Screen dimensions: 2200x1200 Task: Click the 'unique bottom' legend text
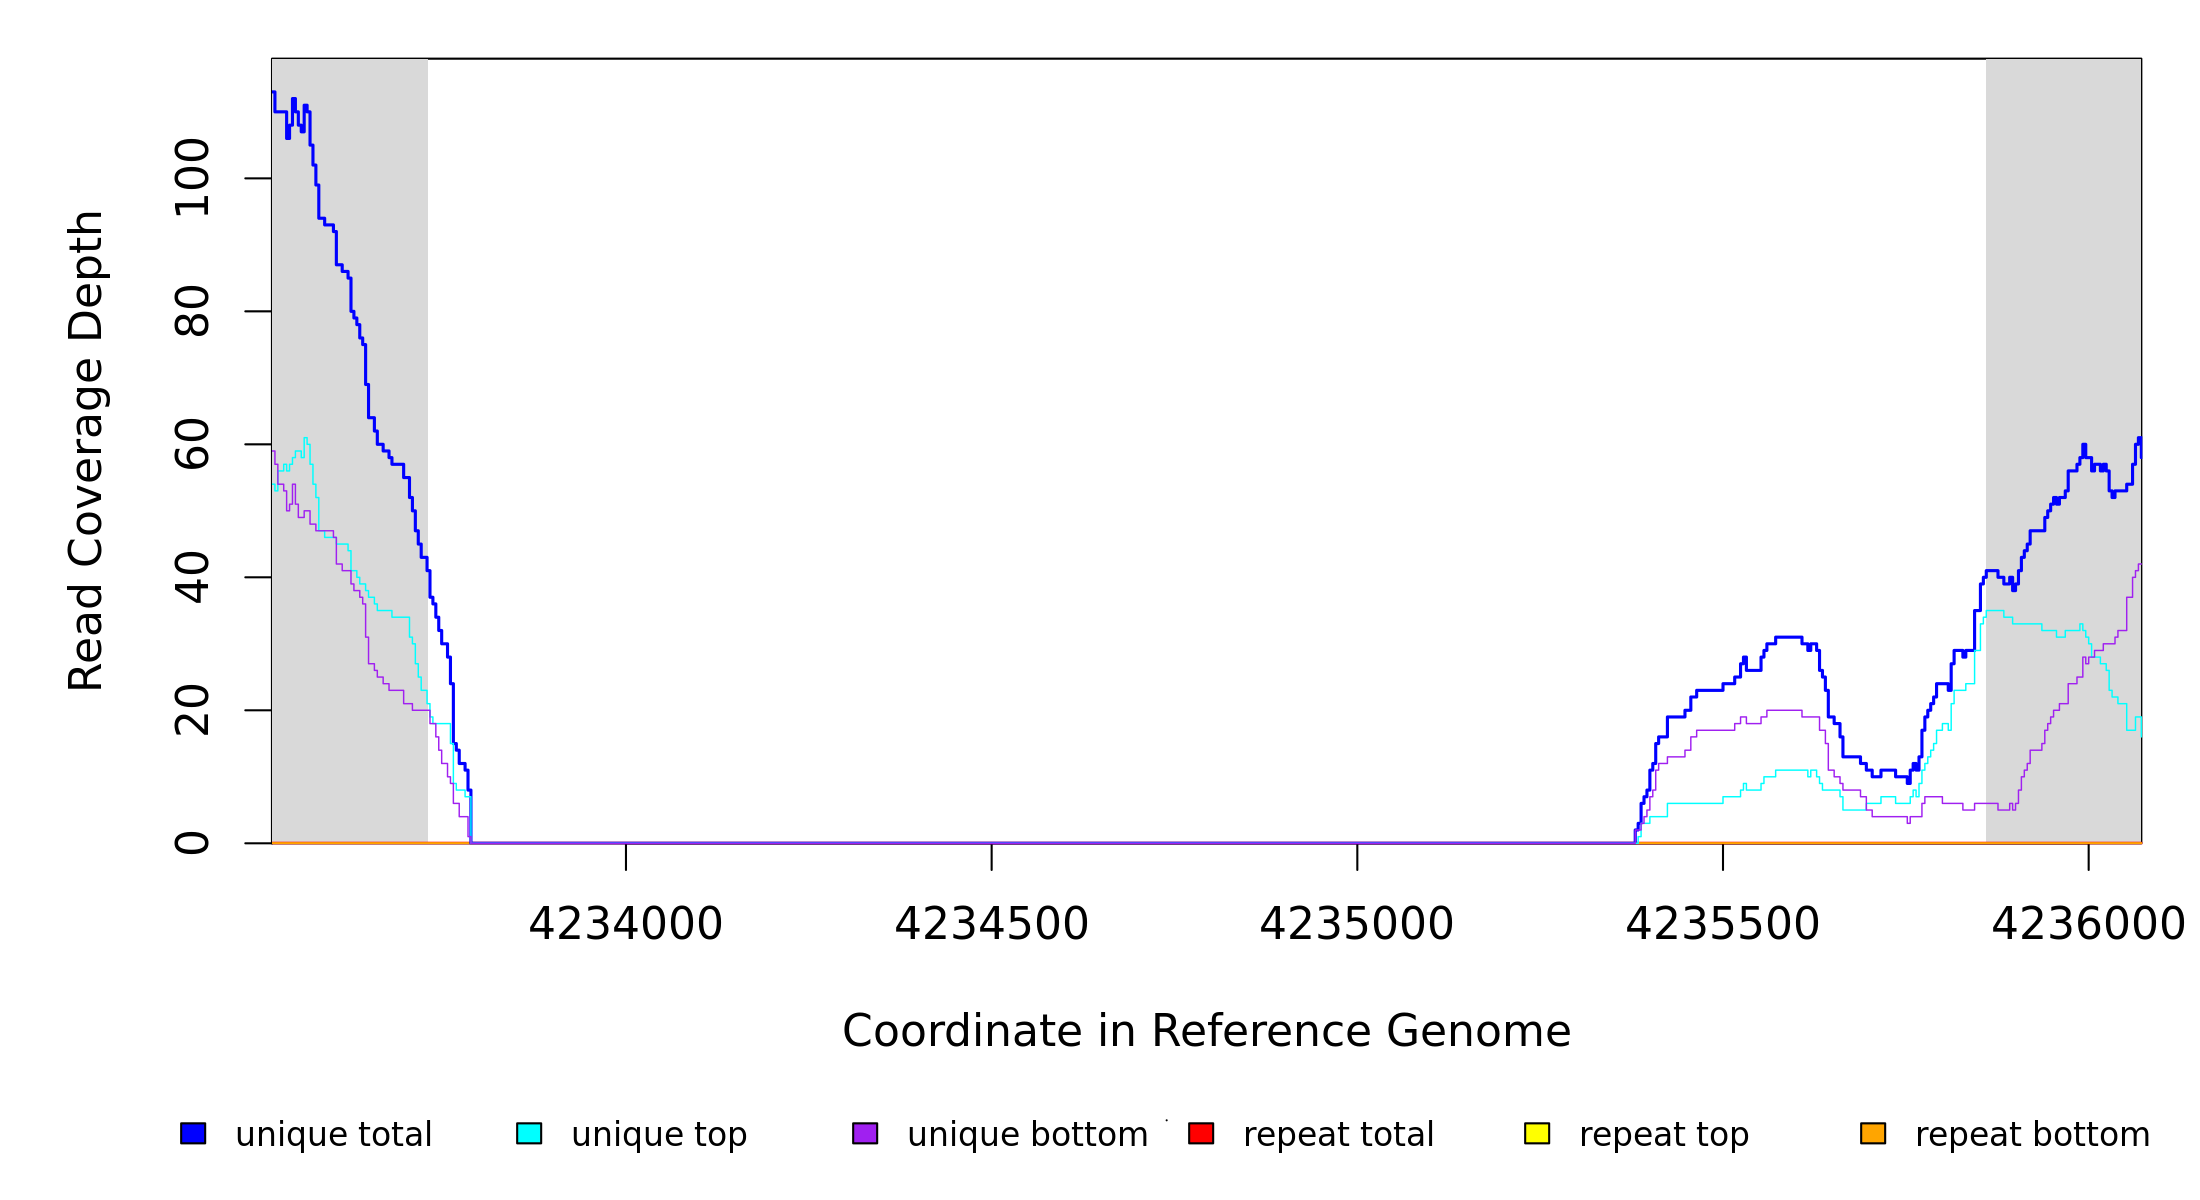click(1027, 1135)
